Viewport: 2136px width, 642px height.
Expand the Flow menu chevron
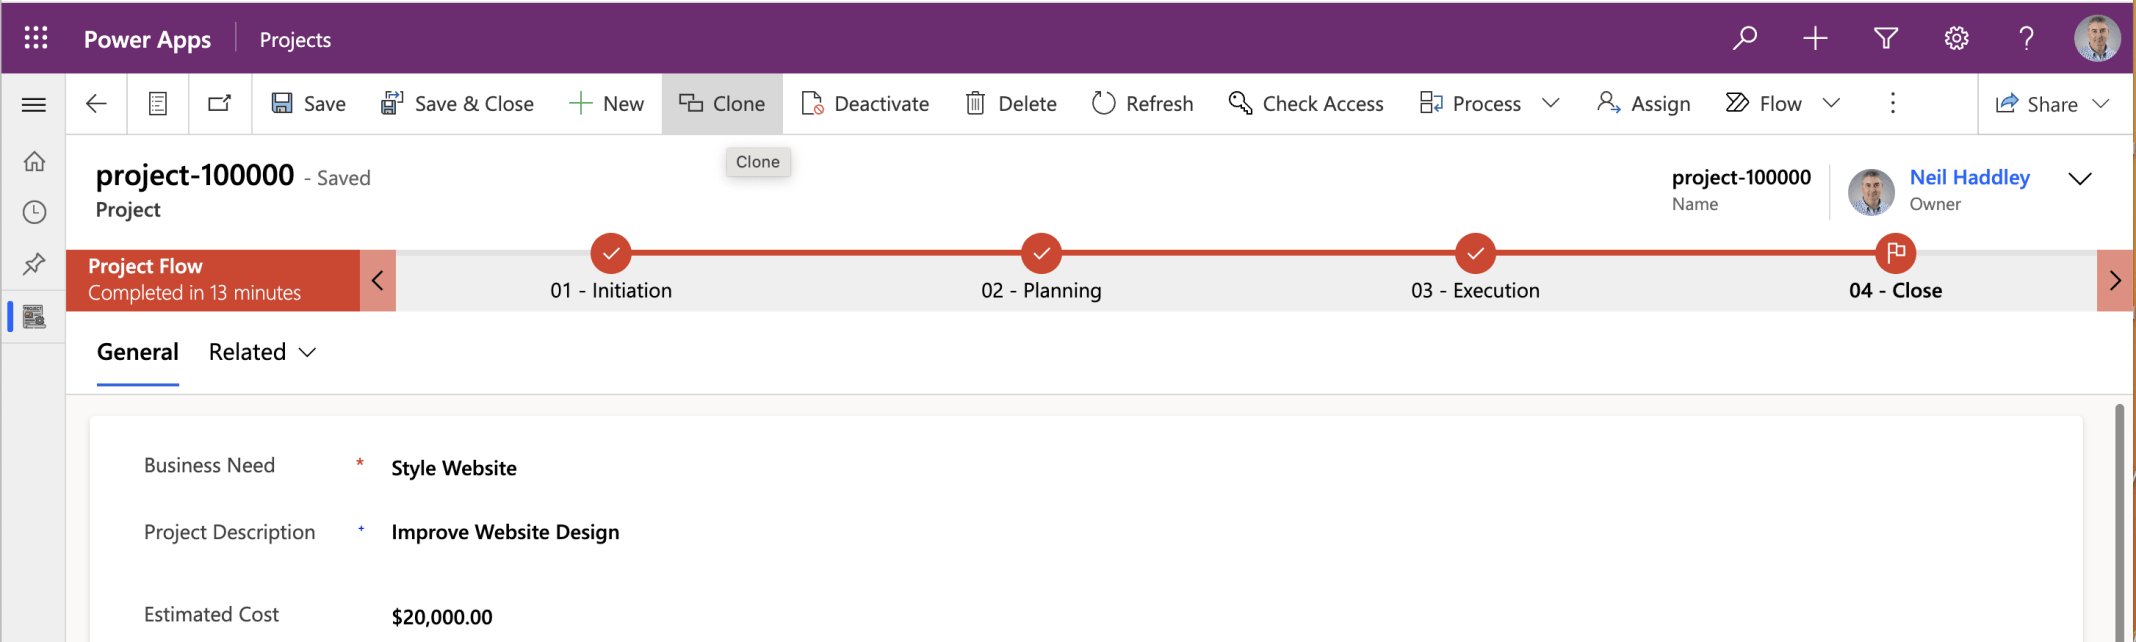[1831, 103]
